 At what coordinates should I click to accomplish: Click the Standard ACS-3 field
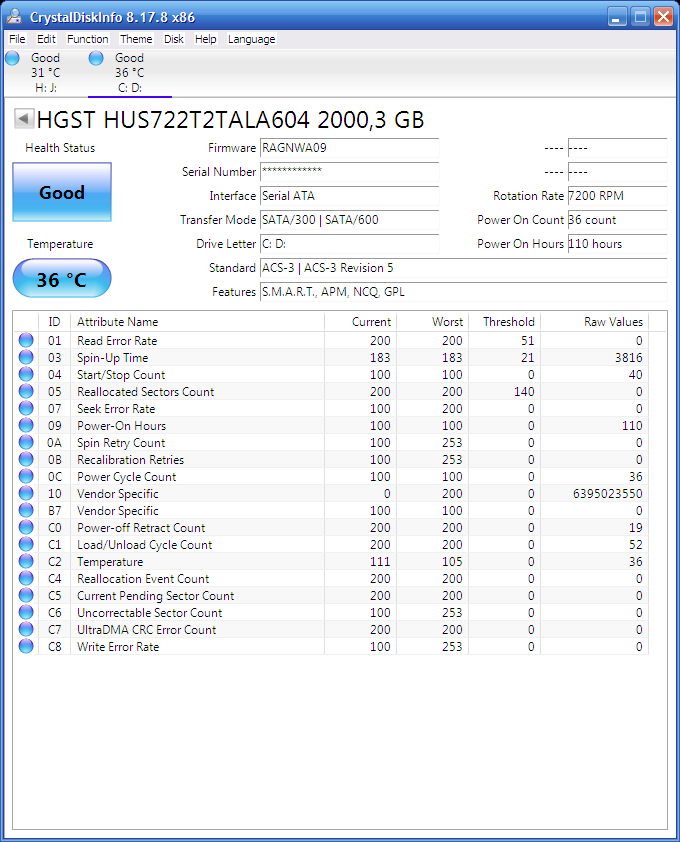click(464, 268)
